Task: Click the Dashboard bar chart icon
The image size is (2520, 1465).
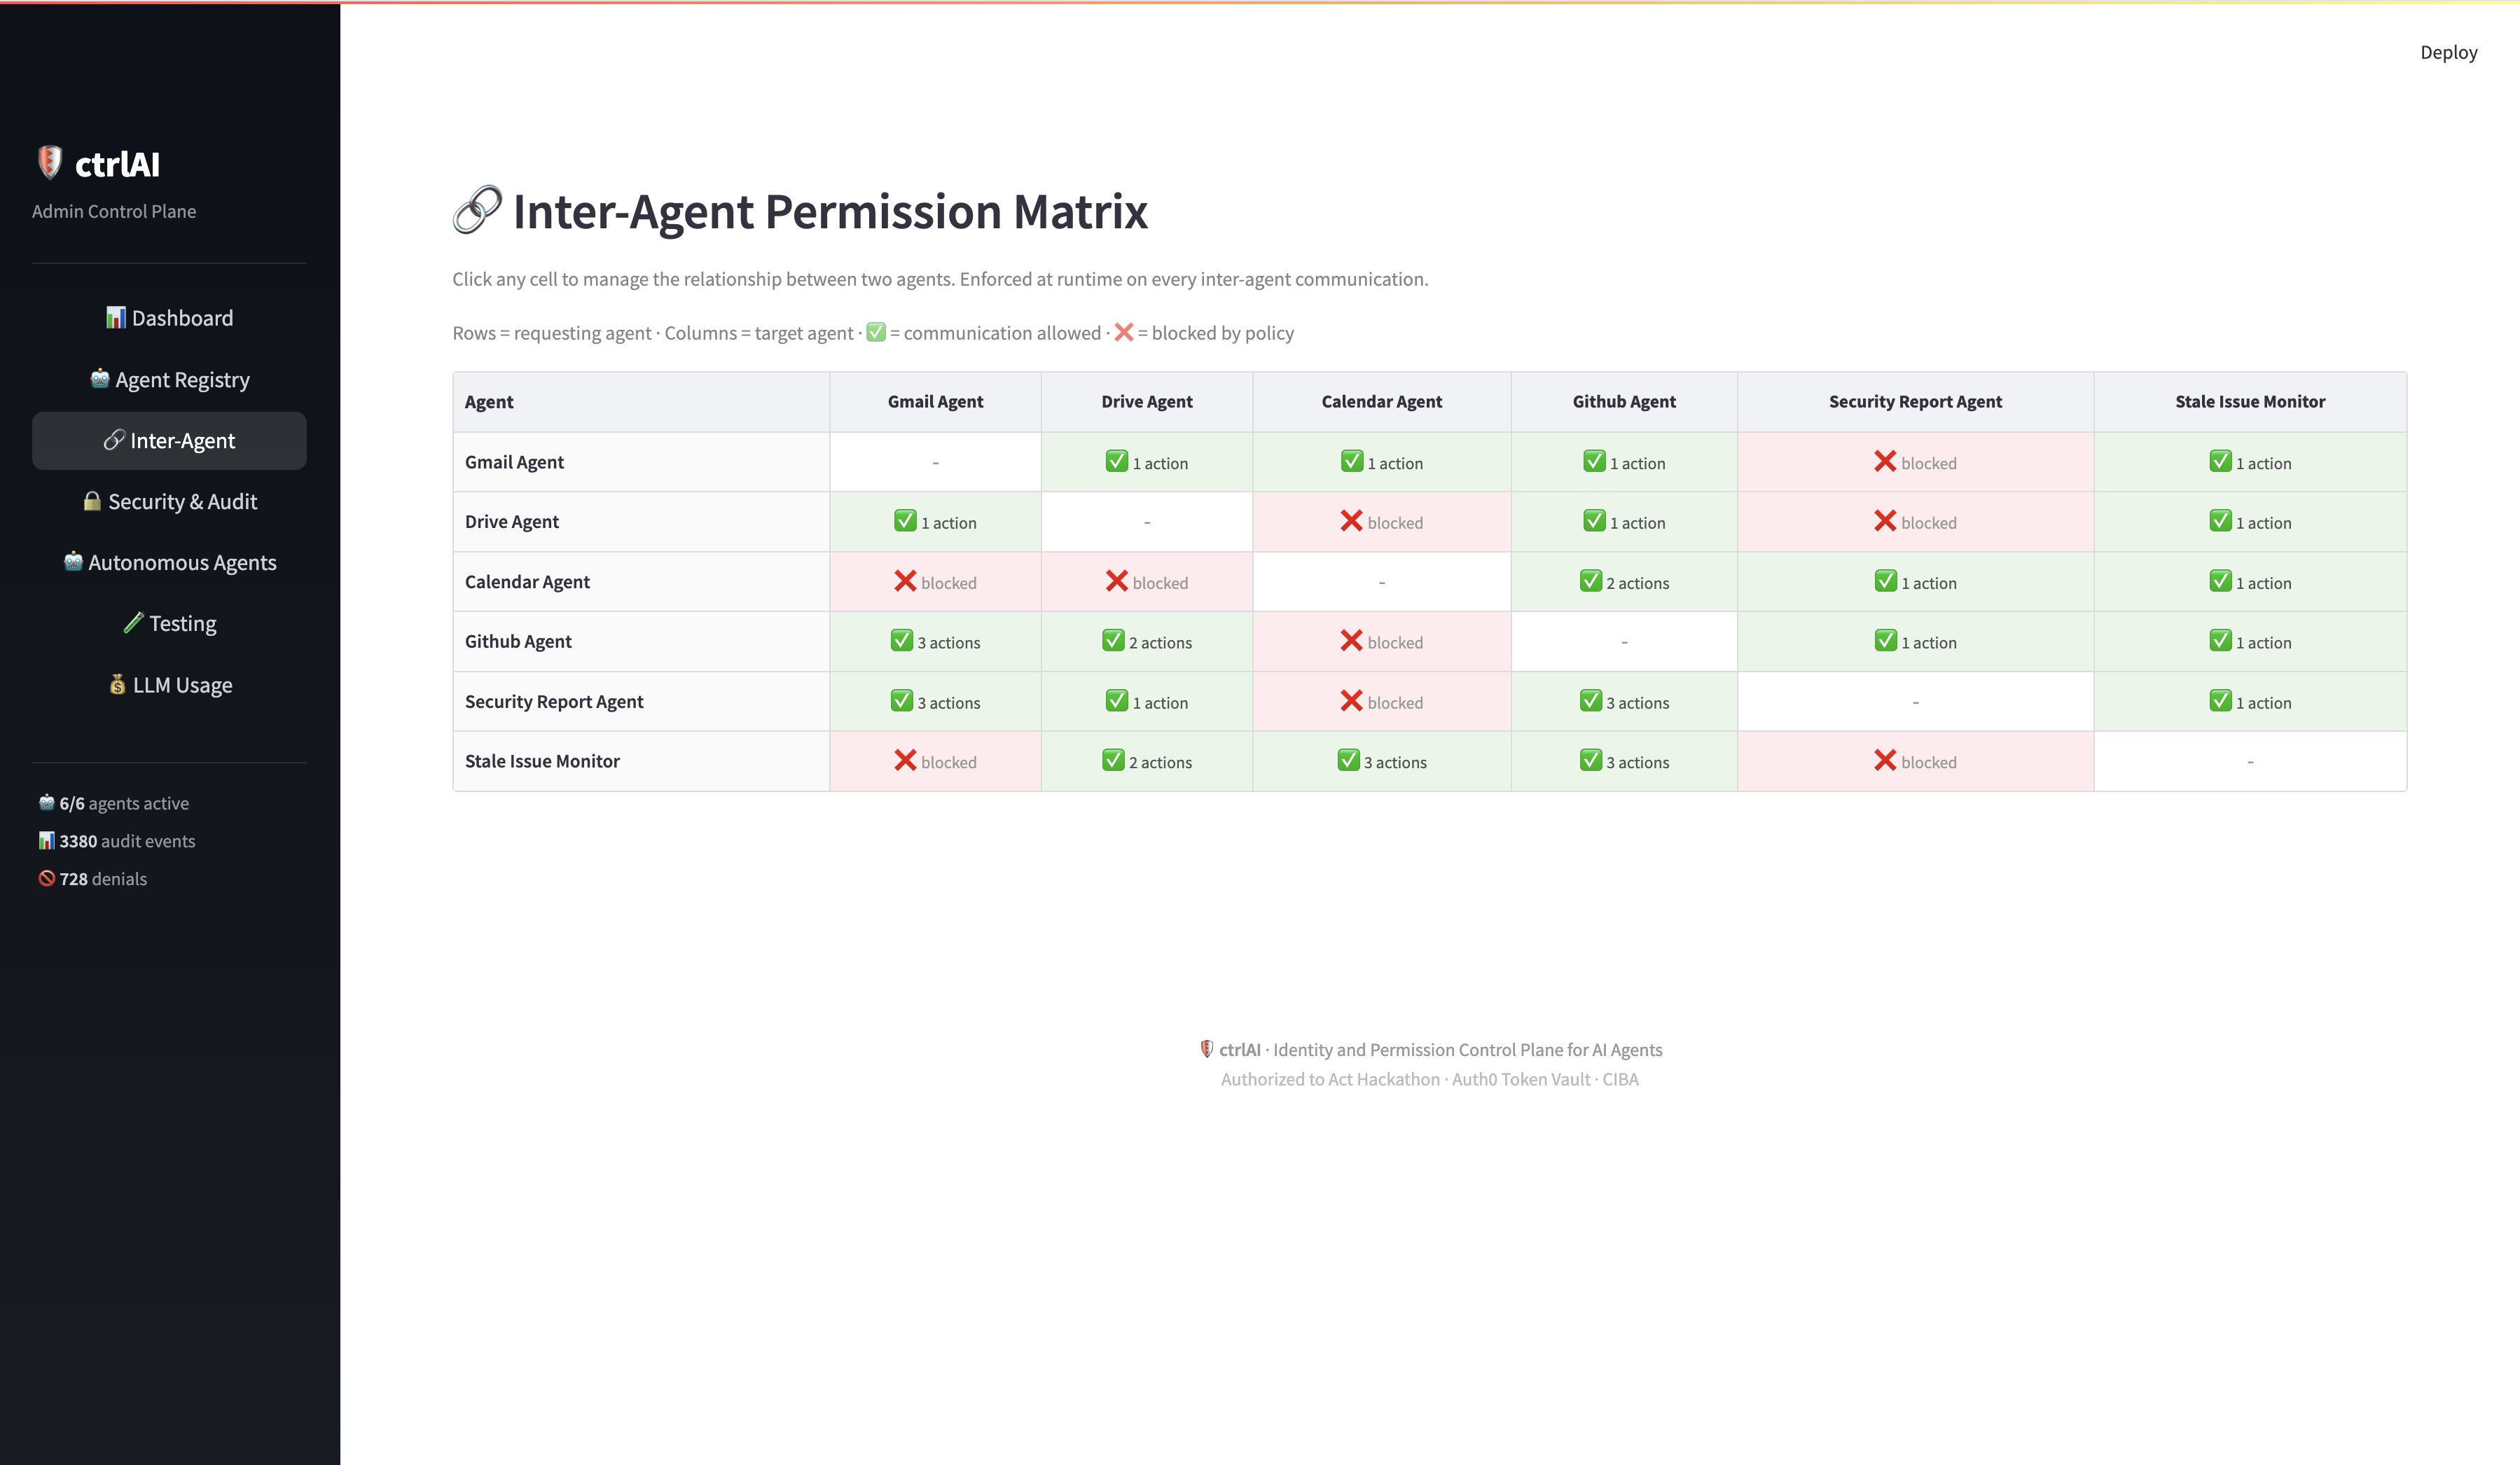Action: 116,317
